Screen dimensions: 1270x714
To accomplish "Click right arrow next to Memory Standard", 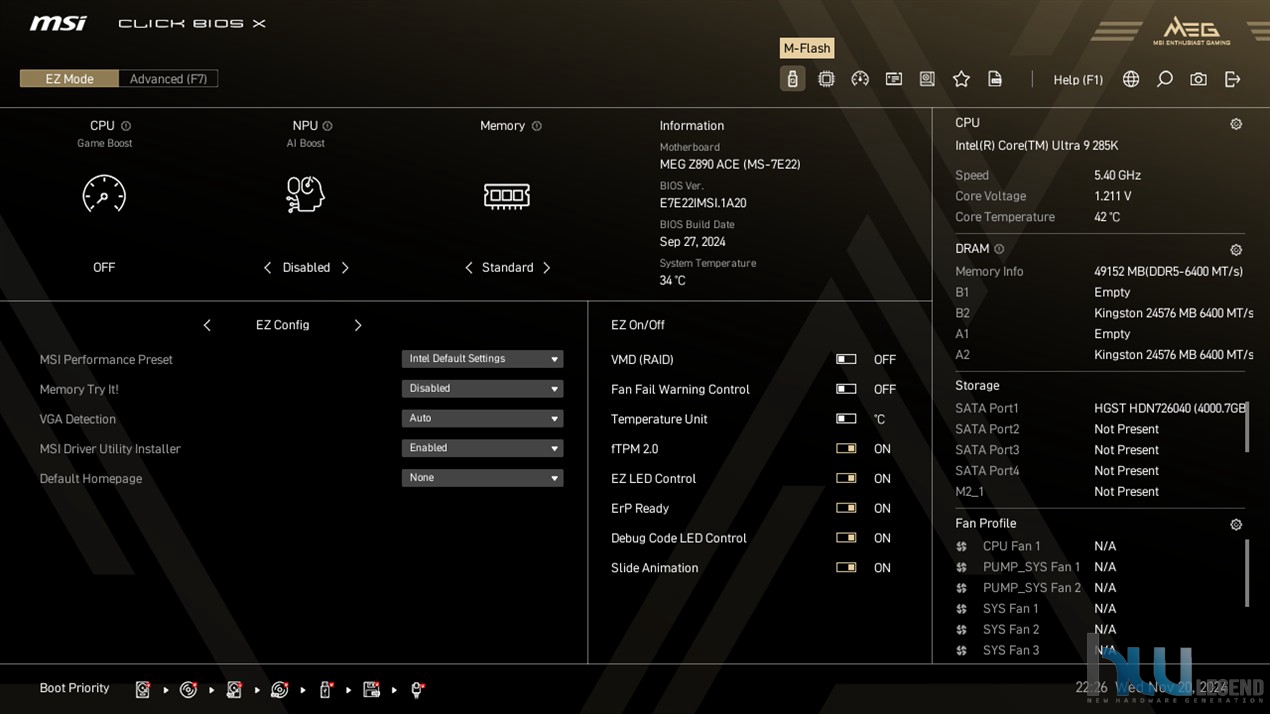I will (546, 268).
